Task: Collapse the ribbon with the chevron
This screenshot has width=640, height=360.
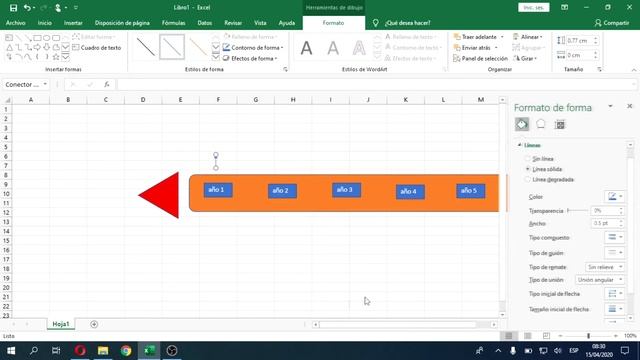Action: (x=634, y=70)
